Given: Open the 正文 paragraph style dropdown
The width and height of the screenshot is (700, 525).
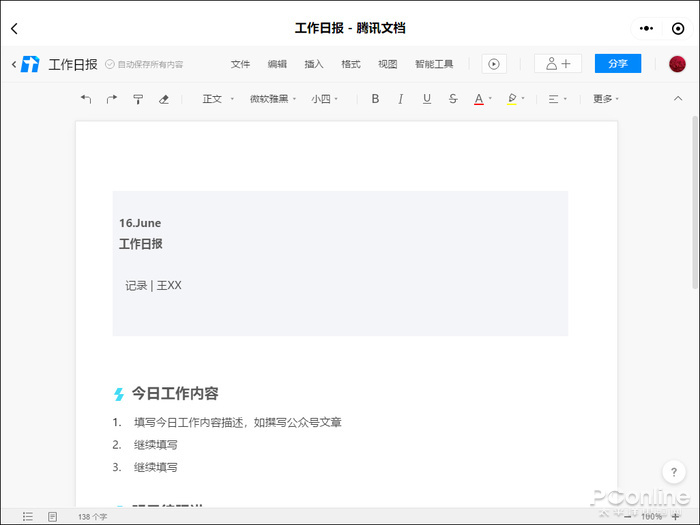Looking at the screenshot, I should (218, 99).
